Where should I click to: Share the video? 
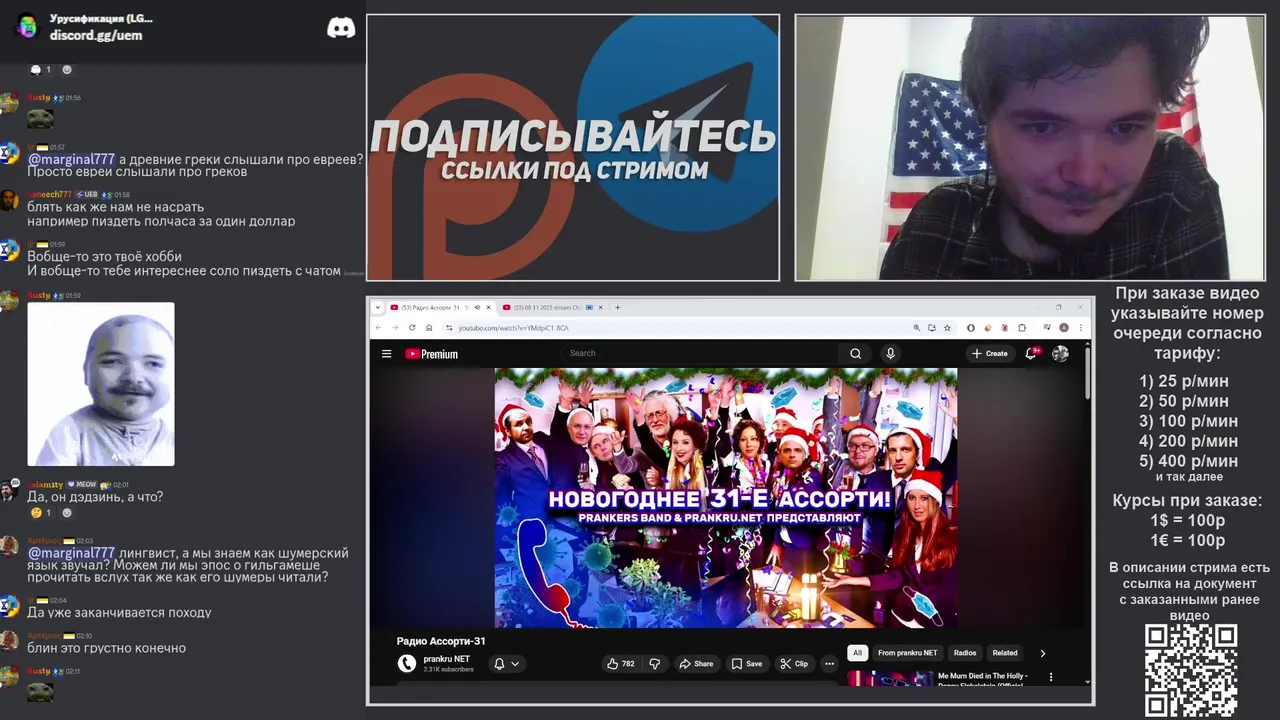coord(696,663)
